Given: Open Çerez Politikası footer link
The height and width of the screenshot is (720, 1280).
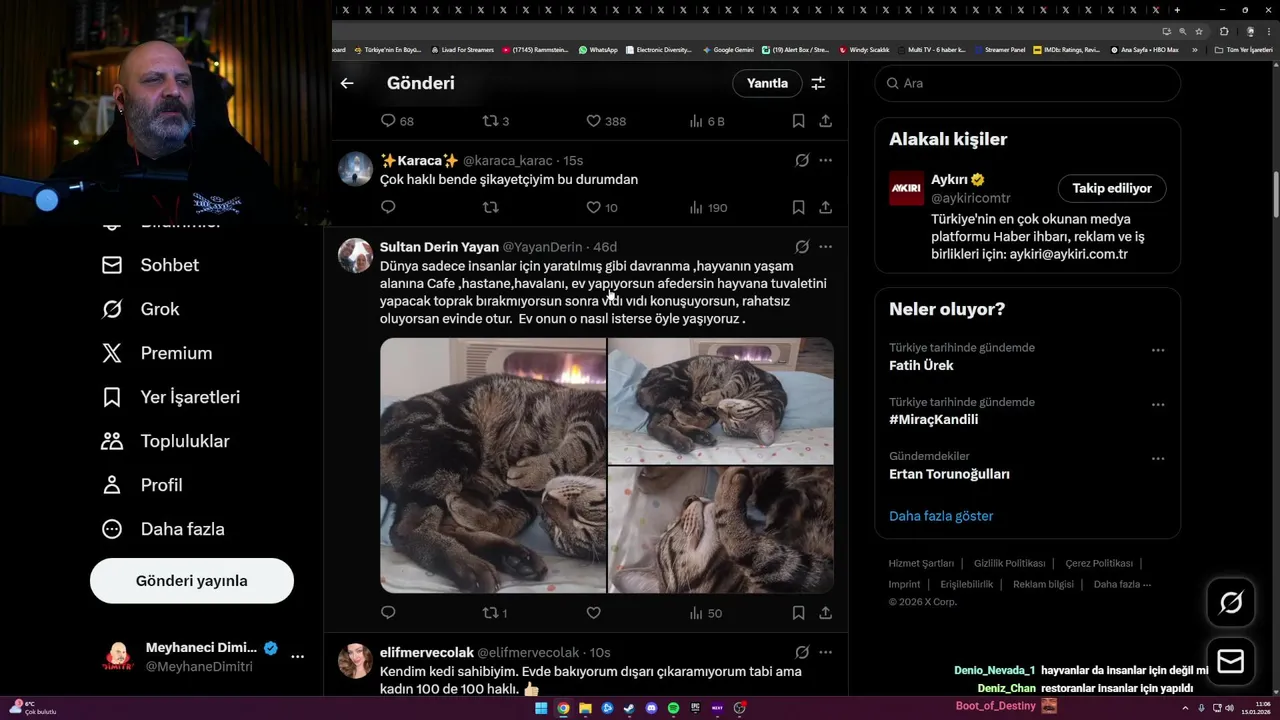Looking at the screenshot, I should tap(1099, 563).
